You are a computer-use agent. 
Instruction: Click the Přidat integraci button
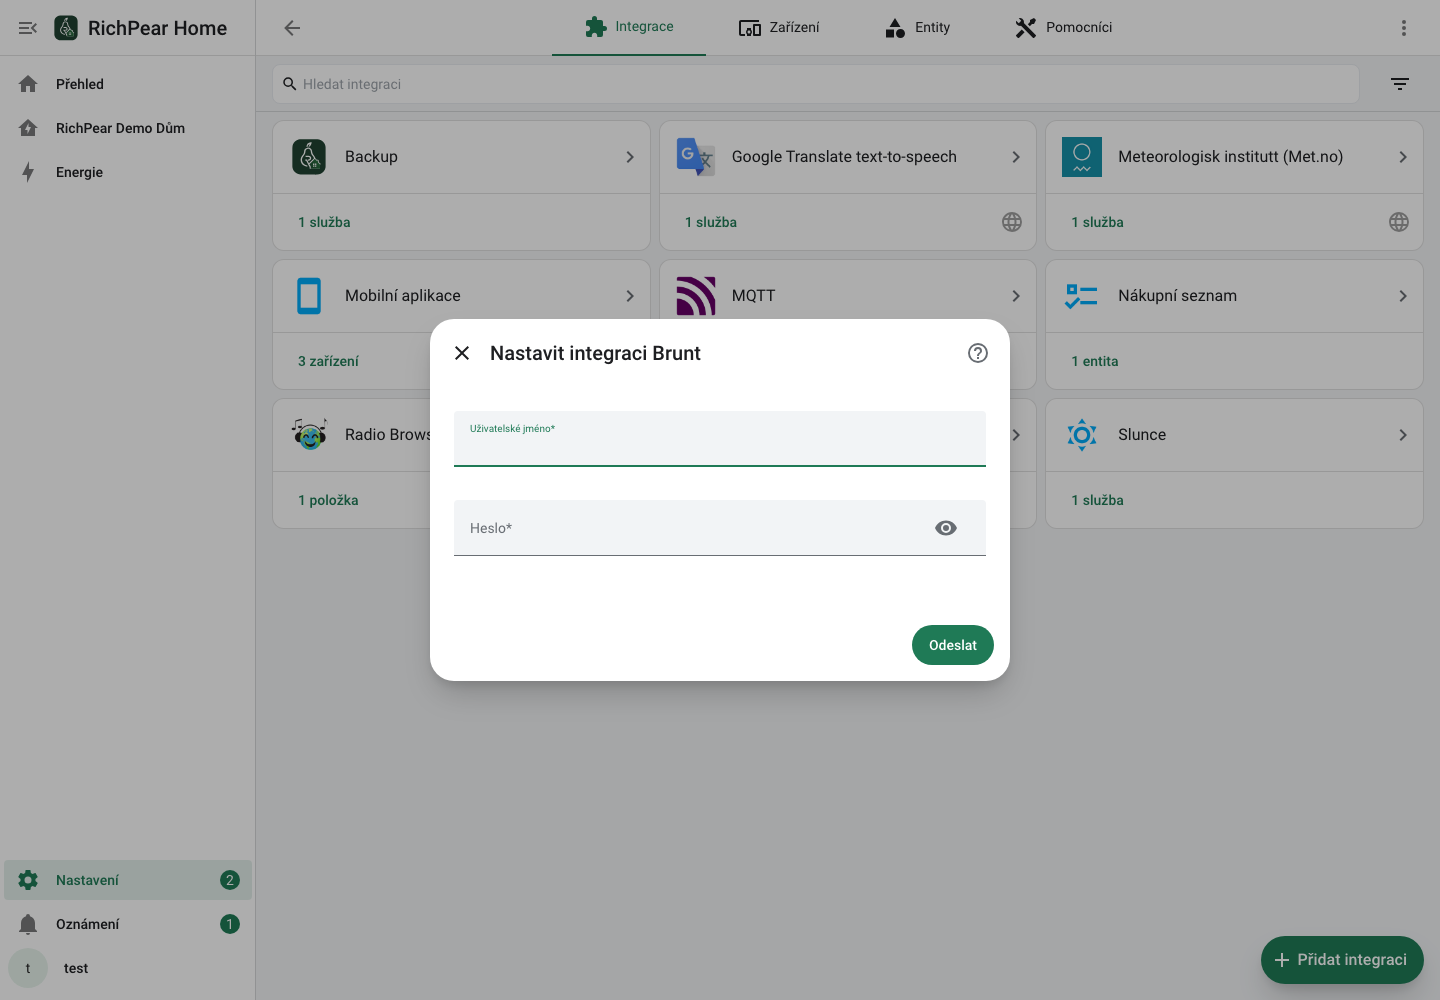click(x=1342, y=960)
